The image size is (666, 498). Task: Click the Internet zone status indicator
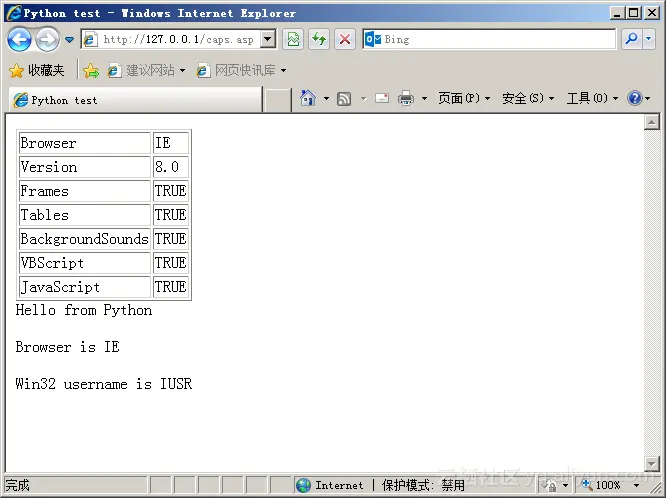coord(330,485)
